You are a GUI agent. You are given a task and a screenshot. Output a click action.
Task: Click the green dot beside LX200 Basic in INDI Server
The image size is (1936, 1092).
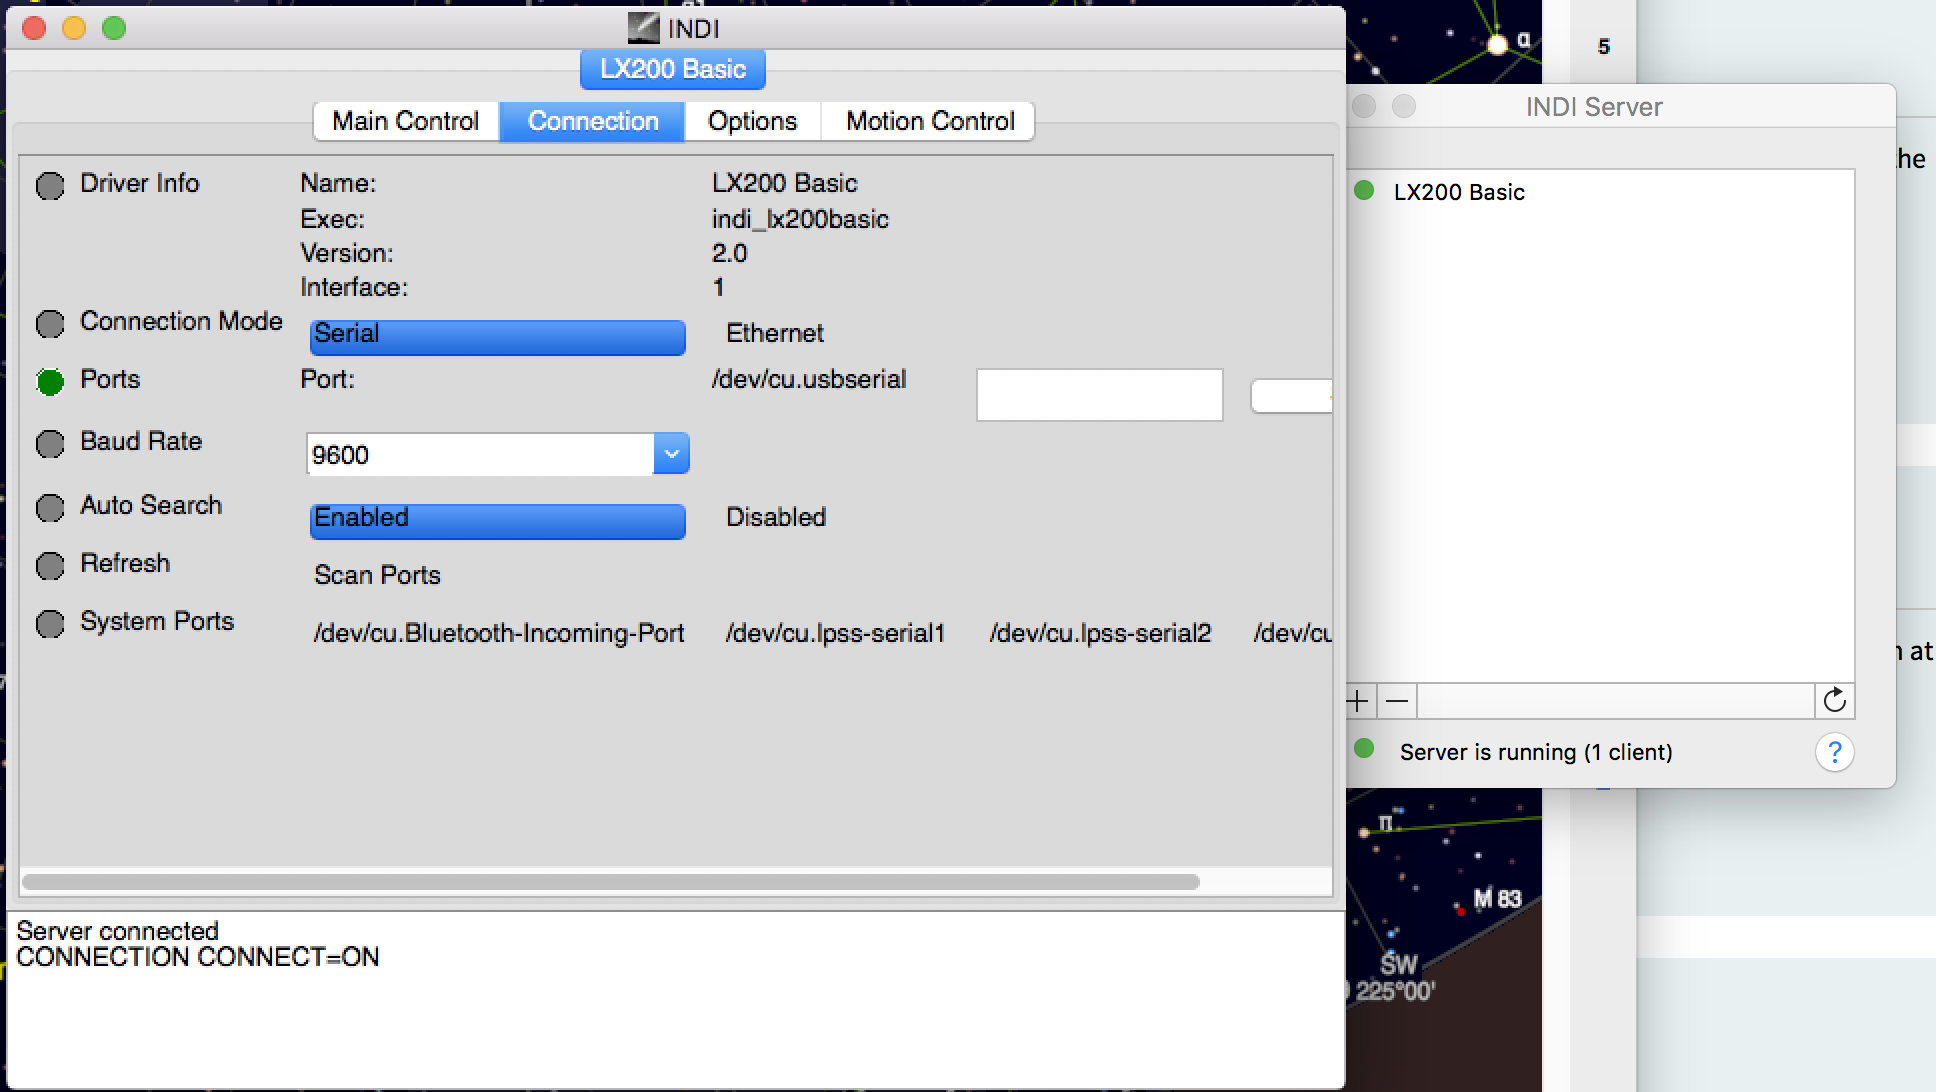click(x=1364, y=191)
